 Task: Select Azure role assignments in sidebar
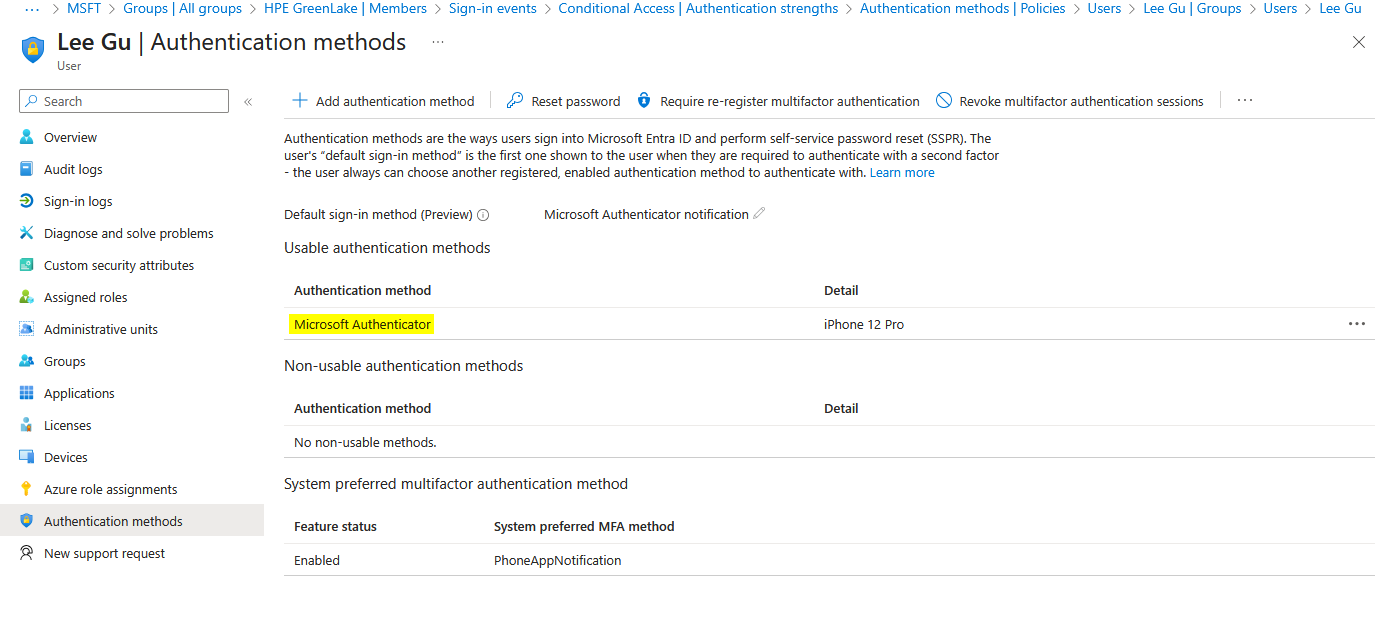click(x=110, y=490)
